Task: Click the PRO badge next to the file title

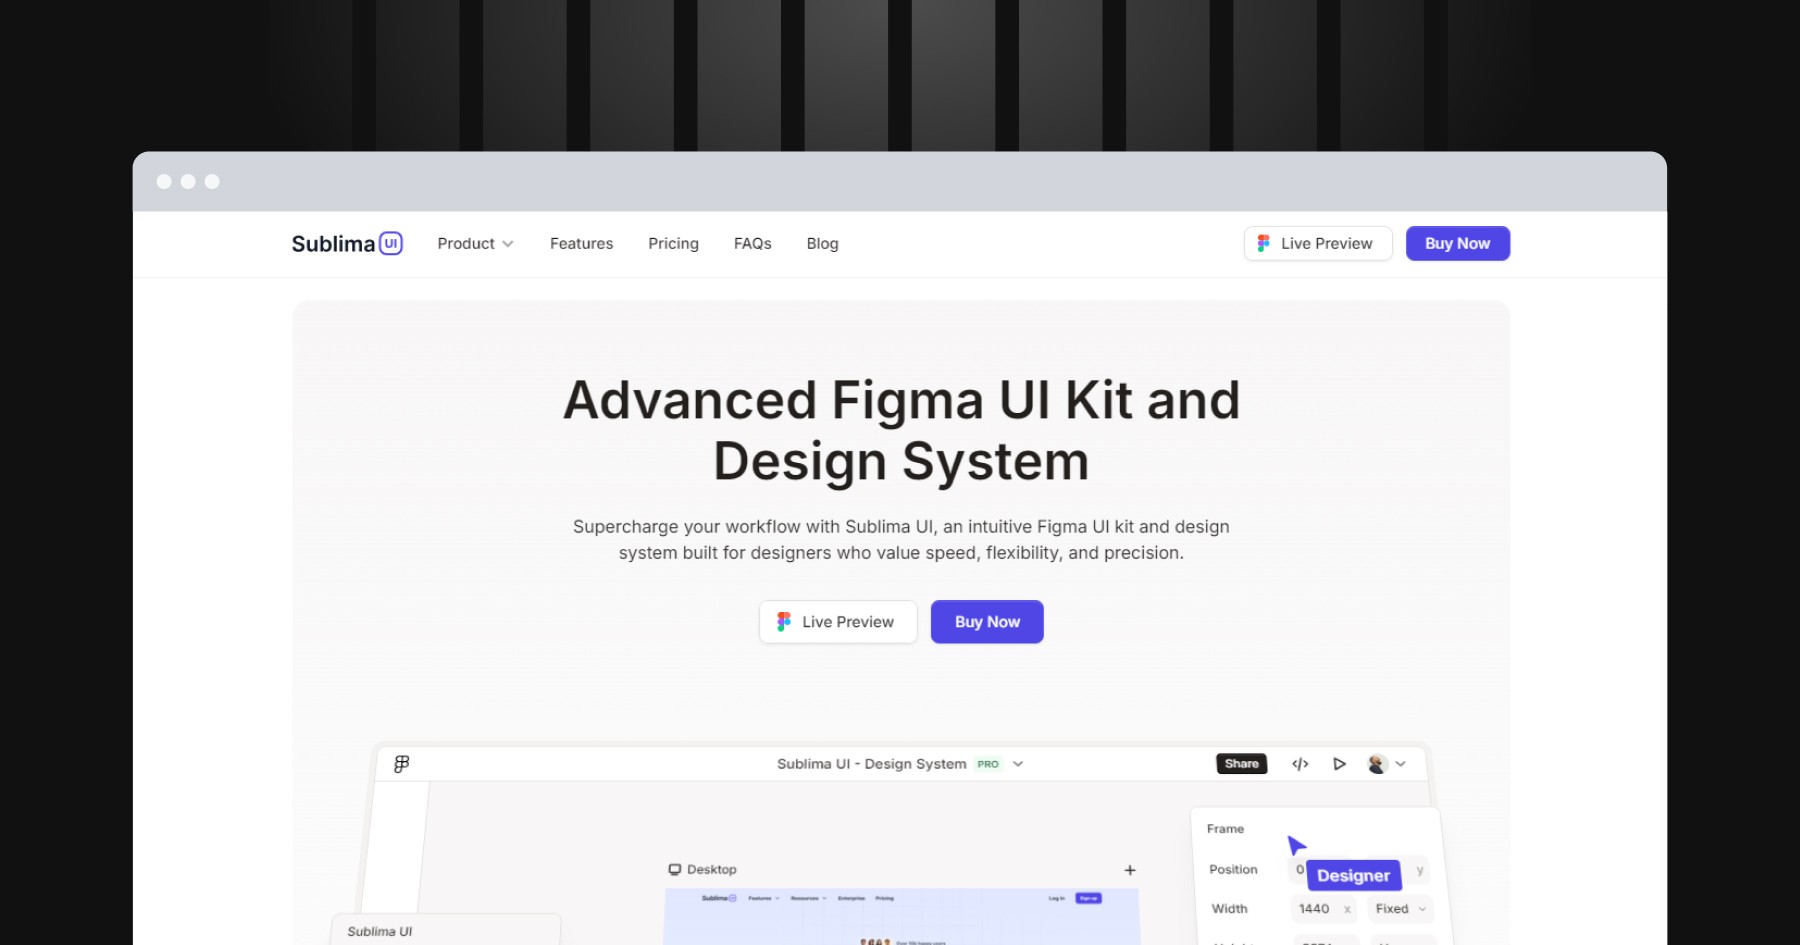Action: point(988,763)
